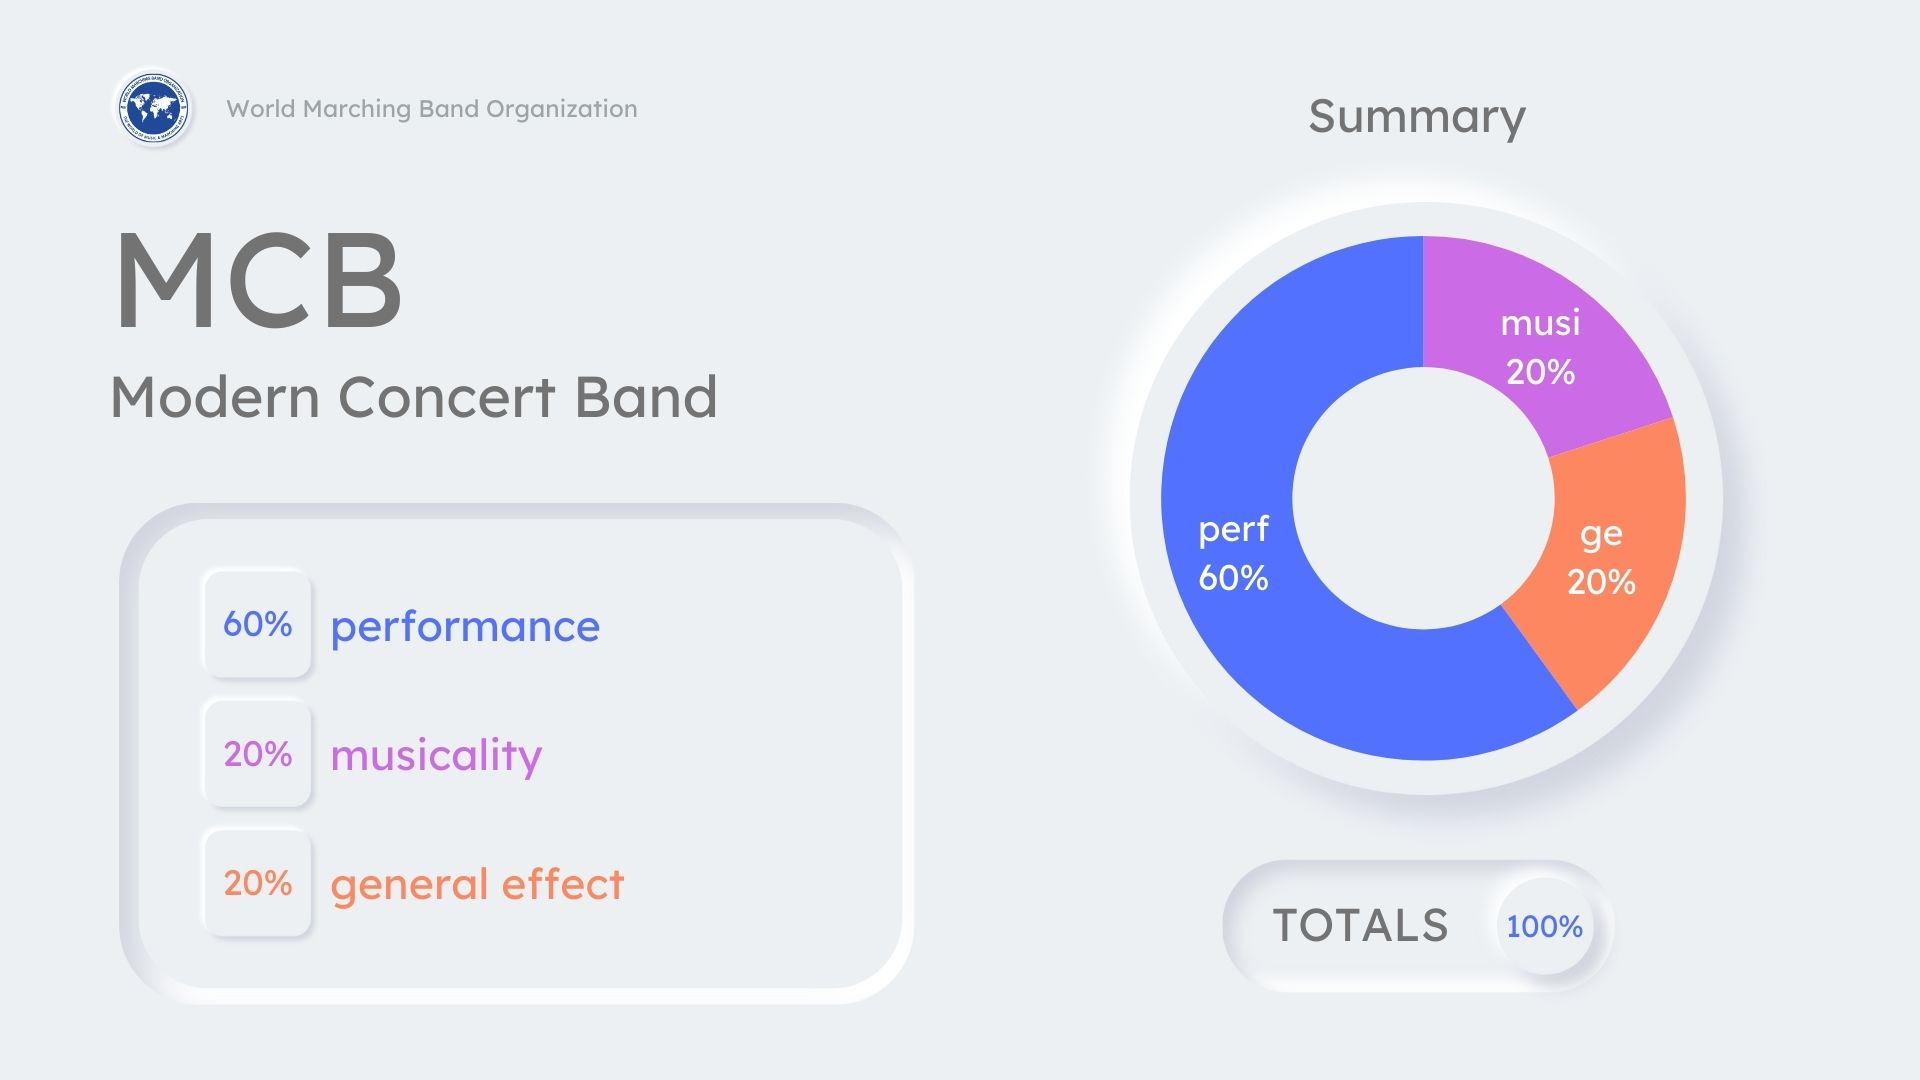
Task: Click the orange 20% general effect badge
Action: click(257, 883)
